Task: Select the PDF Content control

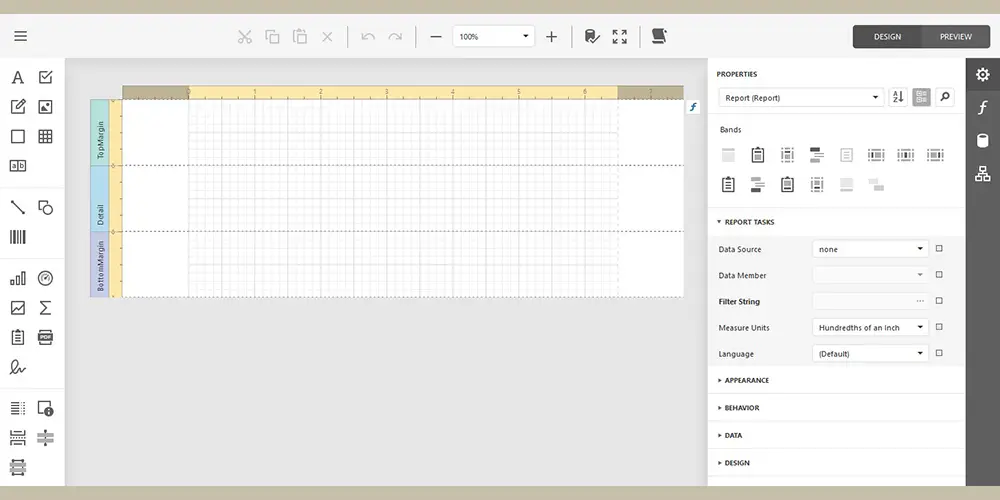Action: pos(45,337)
